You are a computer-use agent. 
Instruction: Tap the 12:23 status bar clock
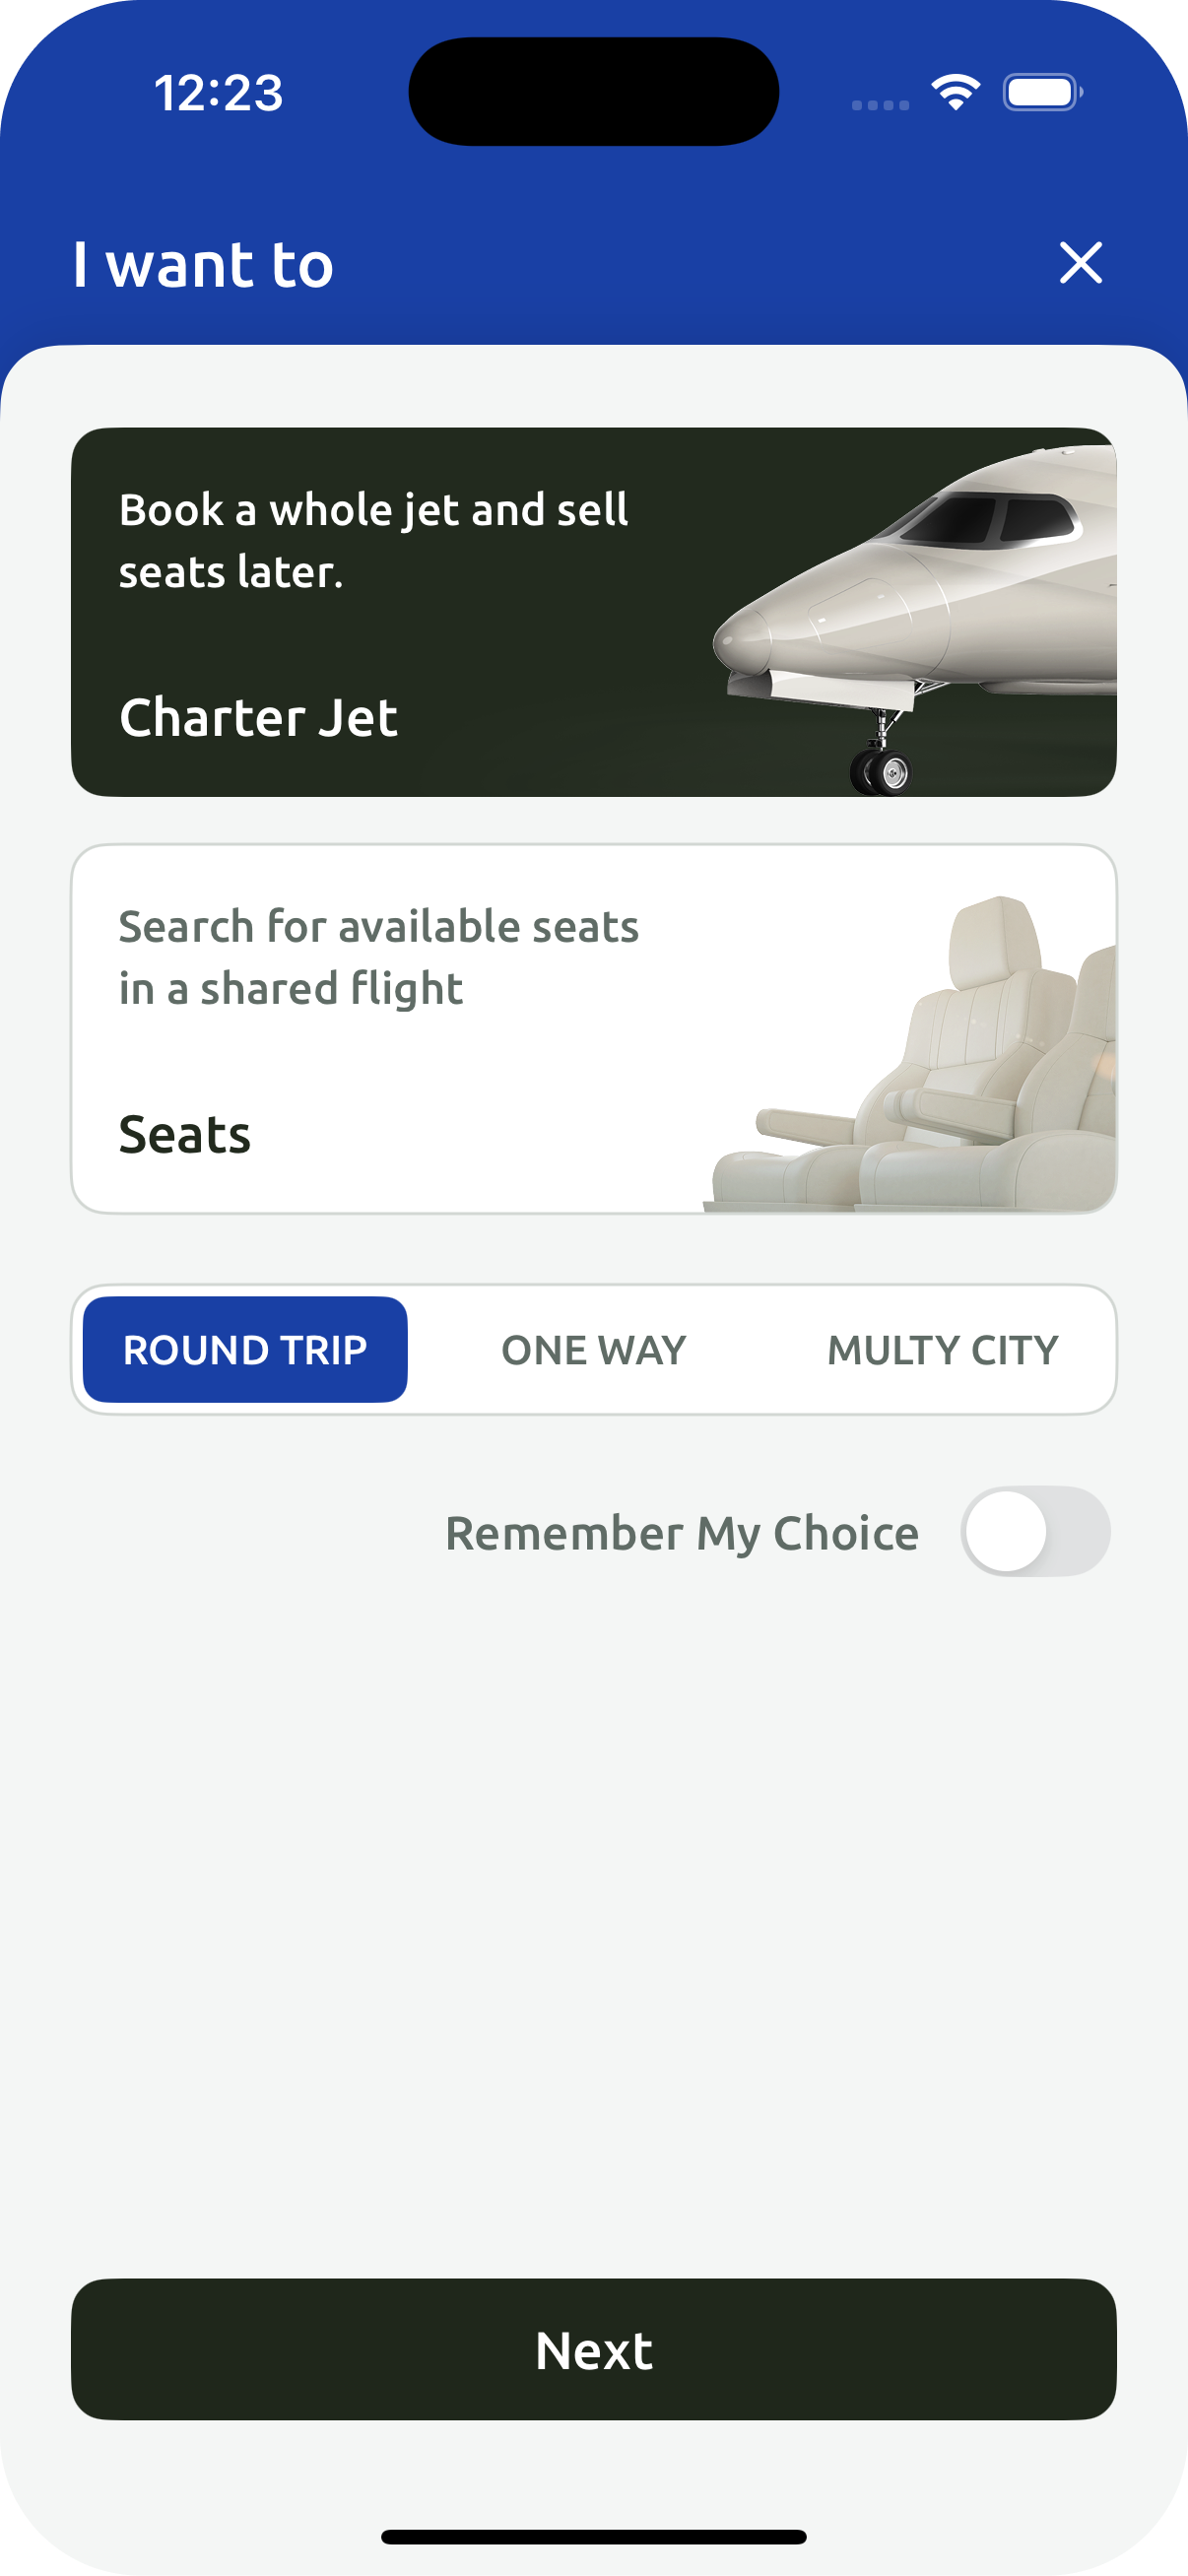(x=218, y=93)
